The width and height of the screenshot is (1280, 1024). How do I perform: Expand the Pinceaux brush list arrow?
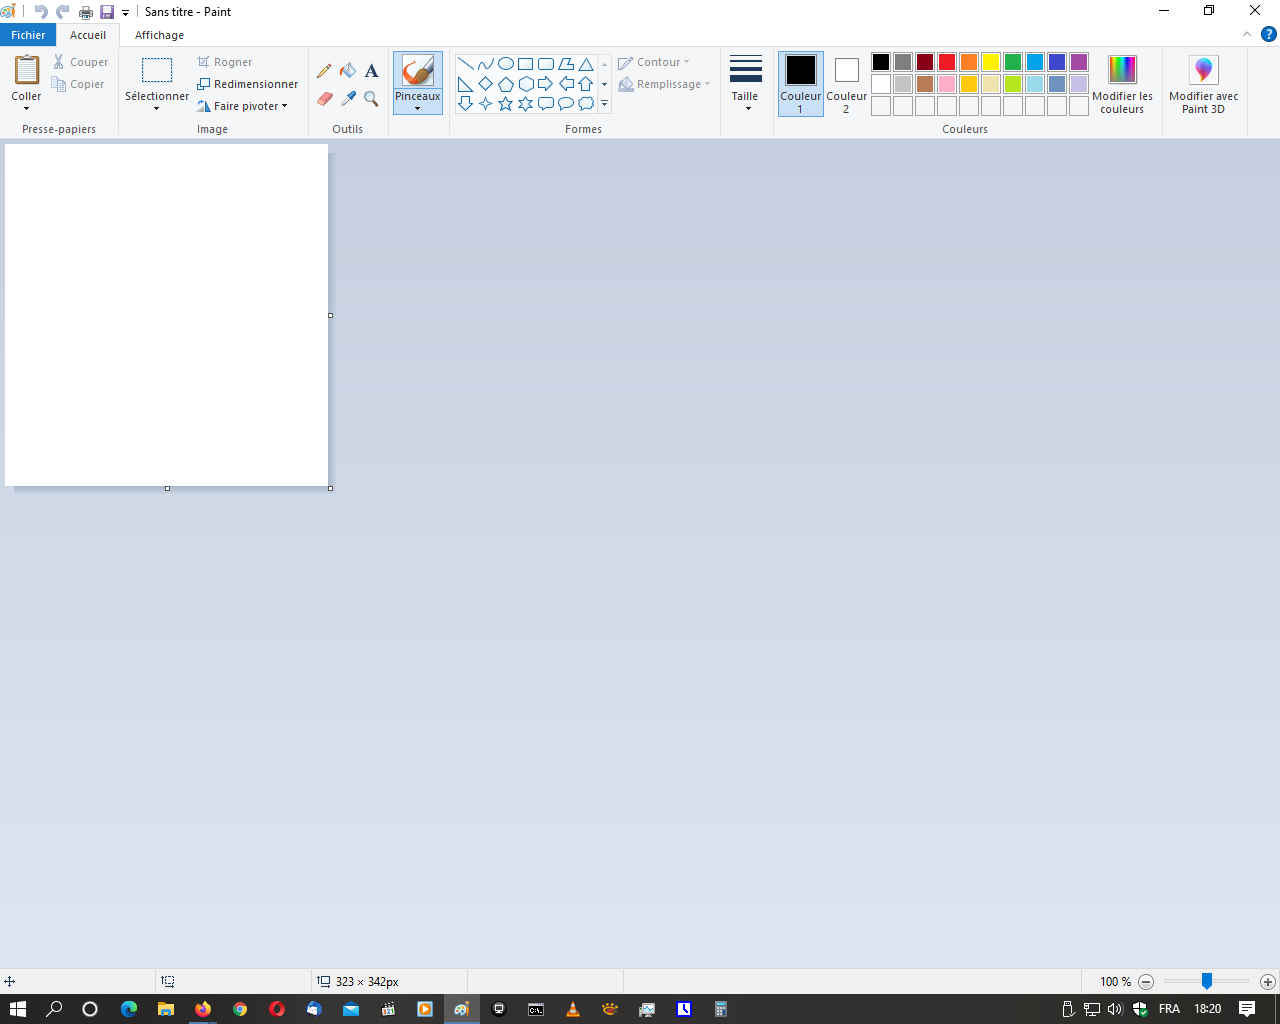[x=418, y=108]
